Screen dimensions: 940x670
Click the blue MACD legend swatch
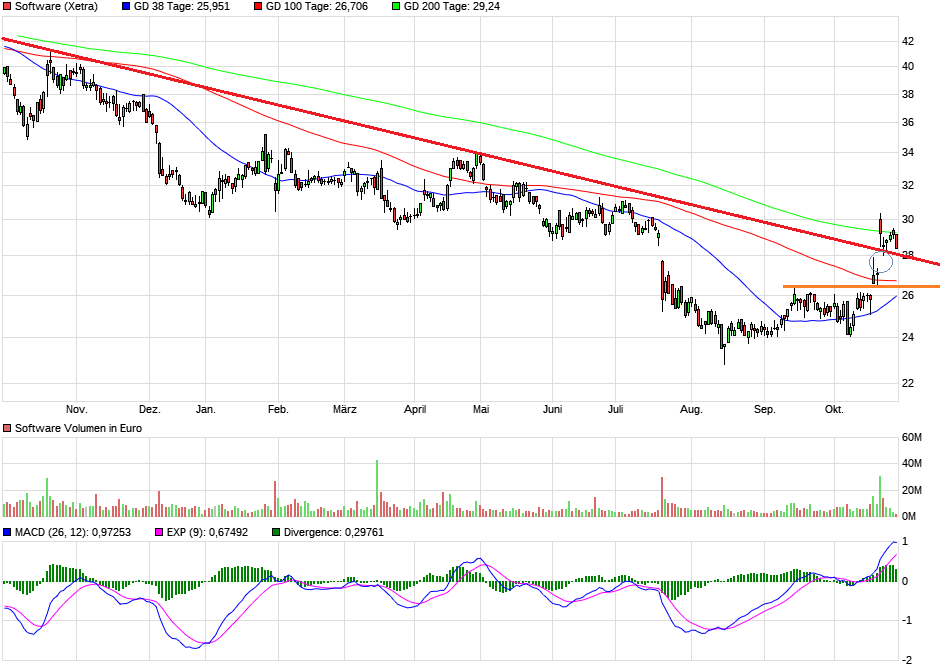point(7,532)
